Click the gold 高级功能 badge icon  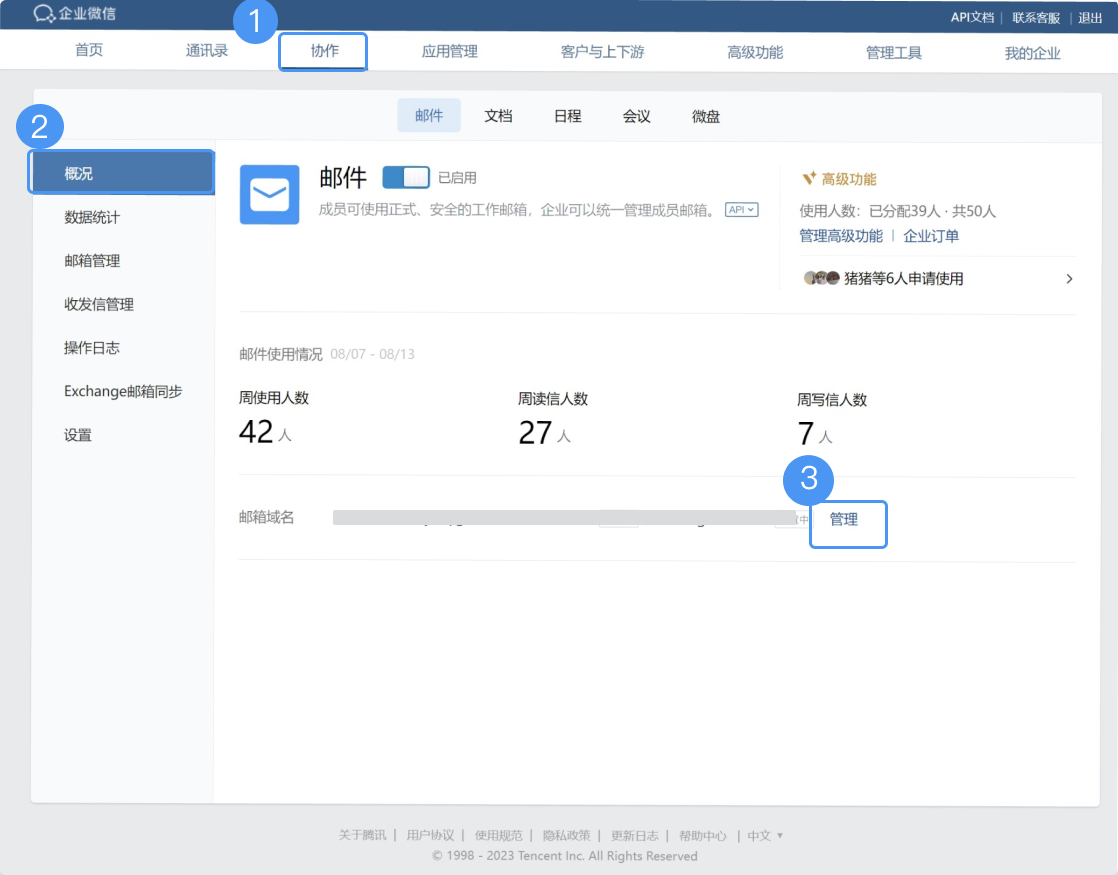point(809,179)
